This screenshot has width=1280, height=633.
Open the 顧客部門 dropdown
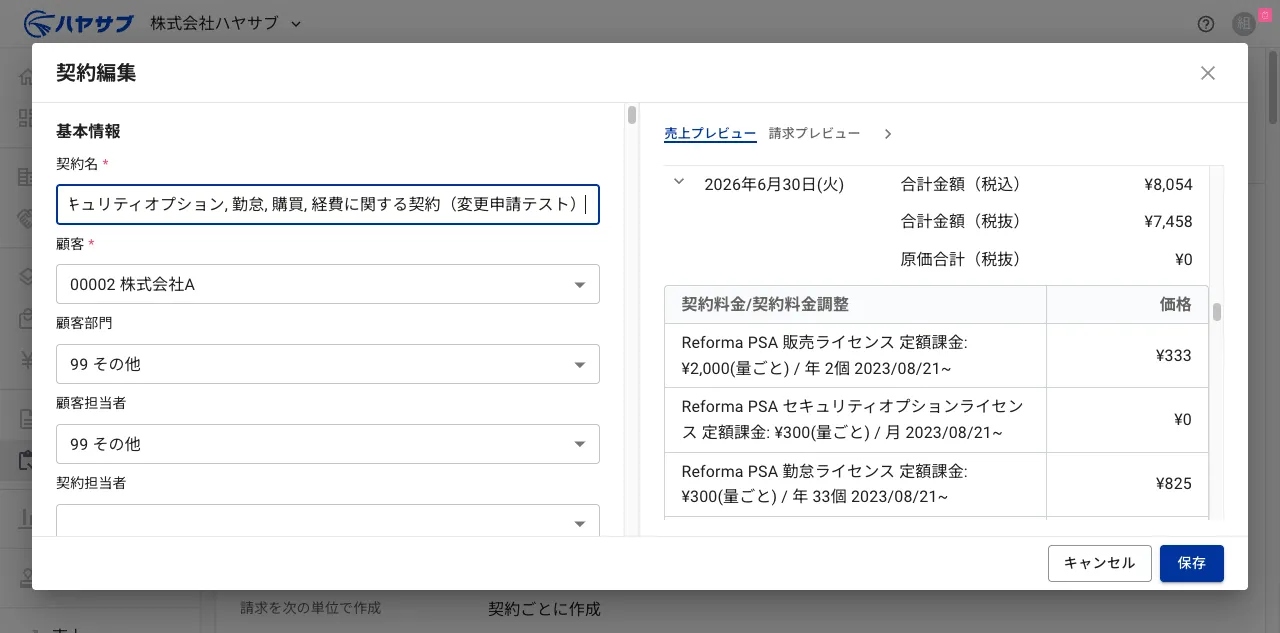328,364
